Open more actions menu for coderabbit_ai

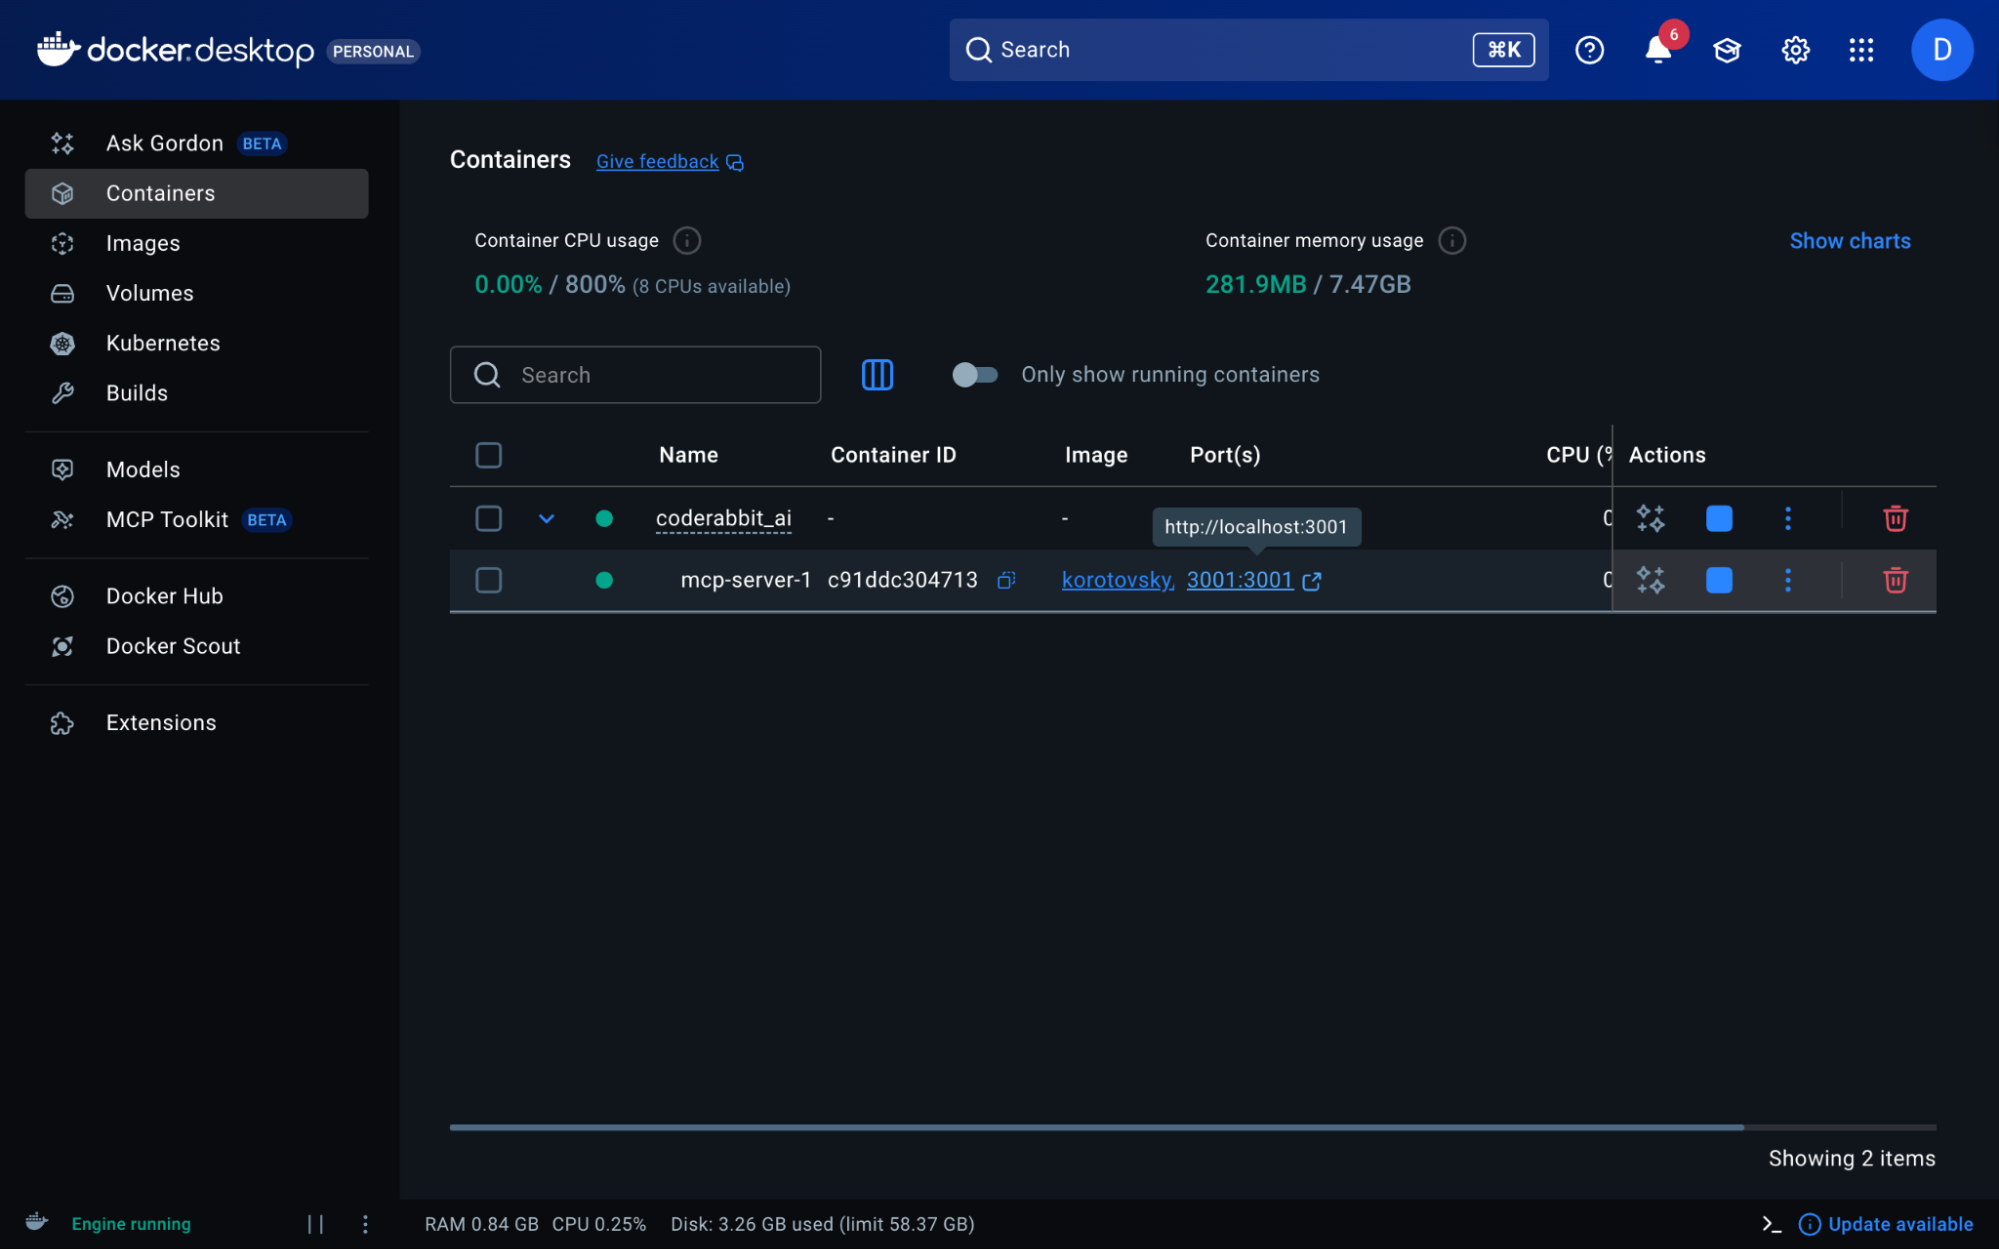[x=1788, y=518]
